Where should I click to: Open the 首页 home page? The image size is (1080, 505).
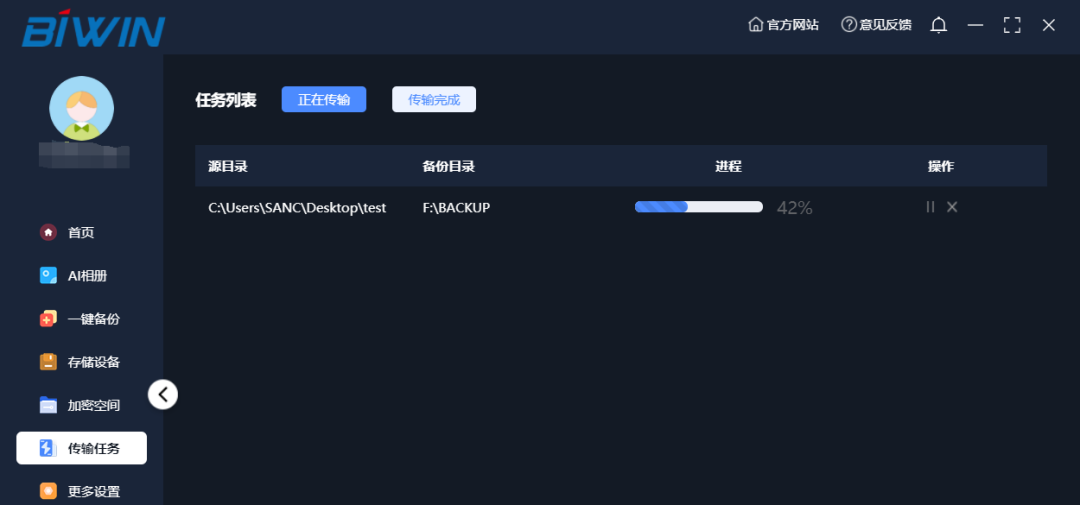[x=67, y=233]
